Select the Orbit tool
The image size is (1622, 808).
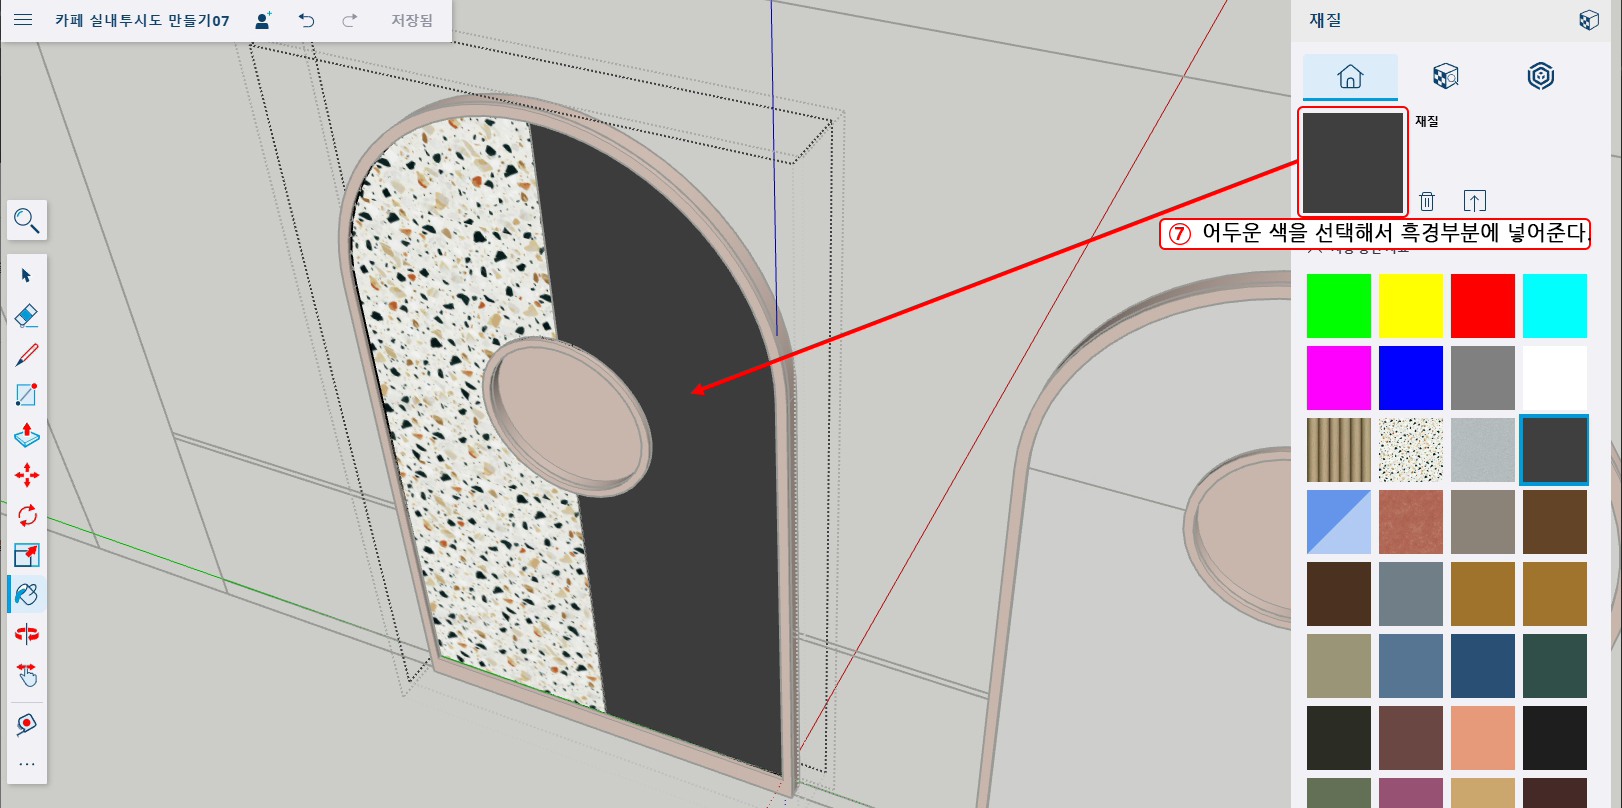pyautogui.click(x=27, y=634)
